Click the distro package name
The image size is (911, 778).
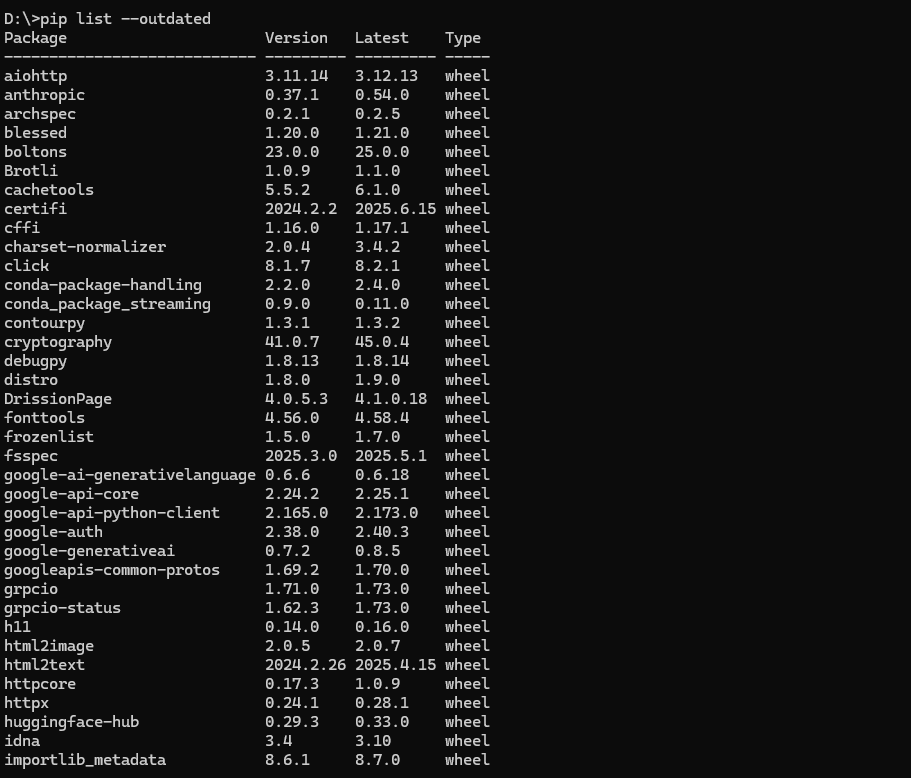point(31,380)
